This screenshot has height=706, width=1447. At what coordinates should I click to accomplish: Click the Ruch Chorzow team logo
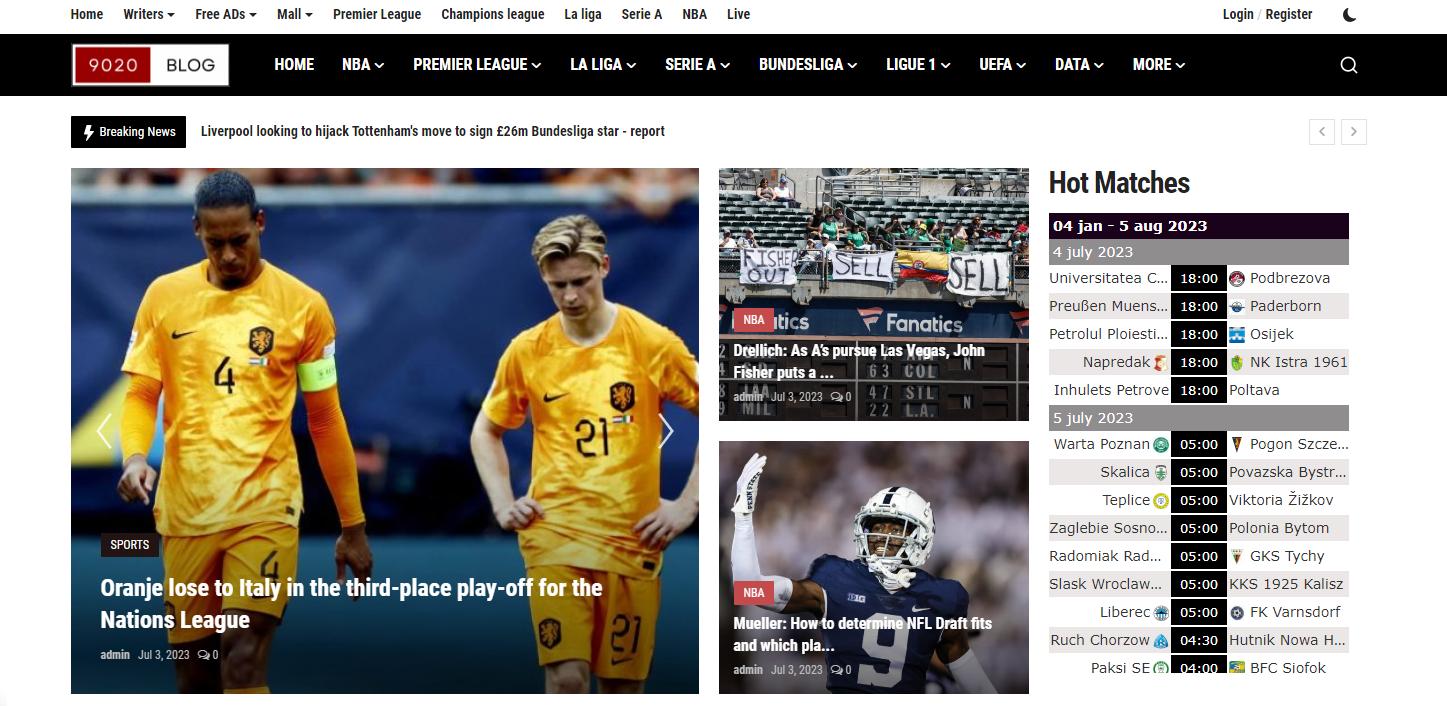(1161, 640)
